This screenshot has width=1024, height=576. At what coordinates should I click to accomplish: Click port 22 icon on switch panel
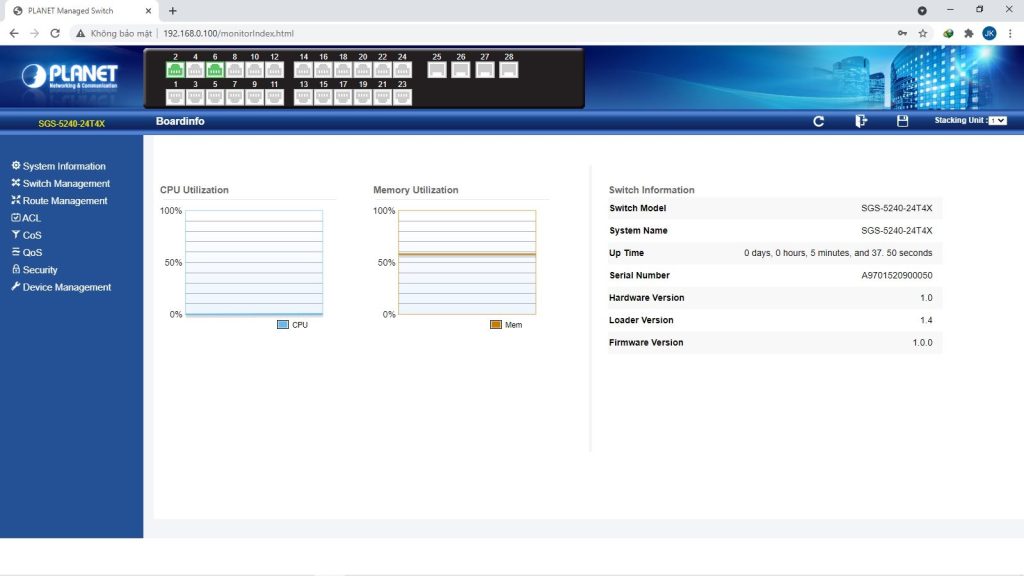(383, 70)
